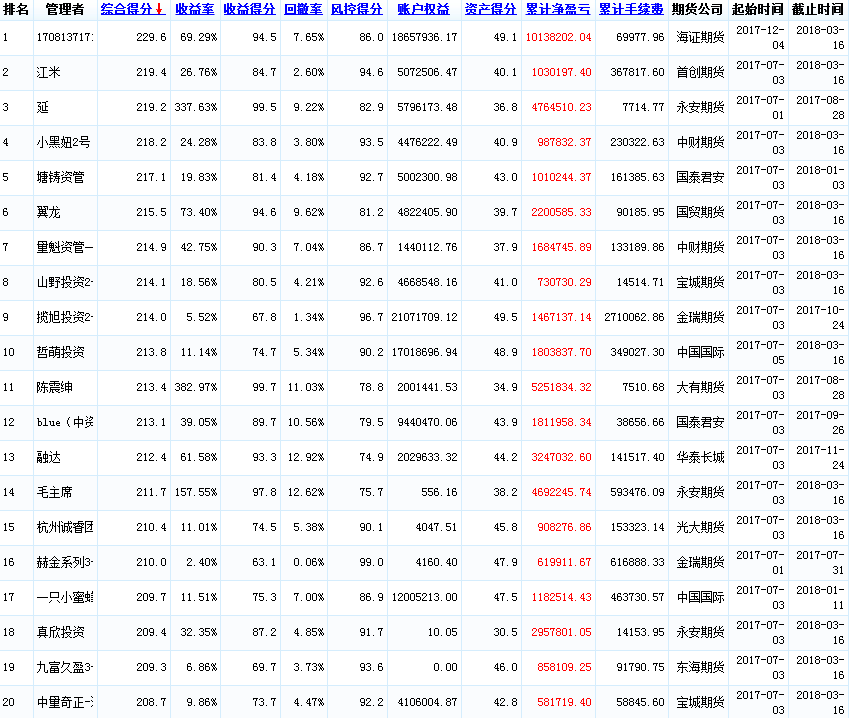Open manager 真欣投资 entry
This screenshot has width=849, height=718.
click(x=60, y=633)
